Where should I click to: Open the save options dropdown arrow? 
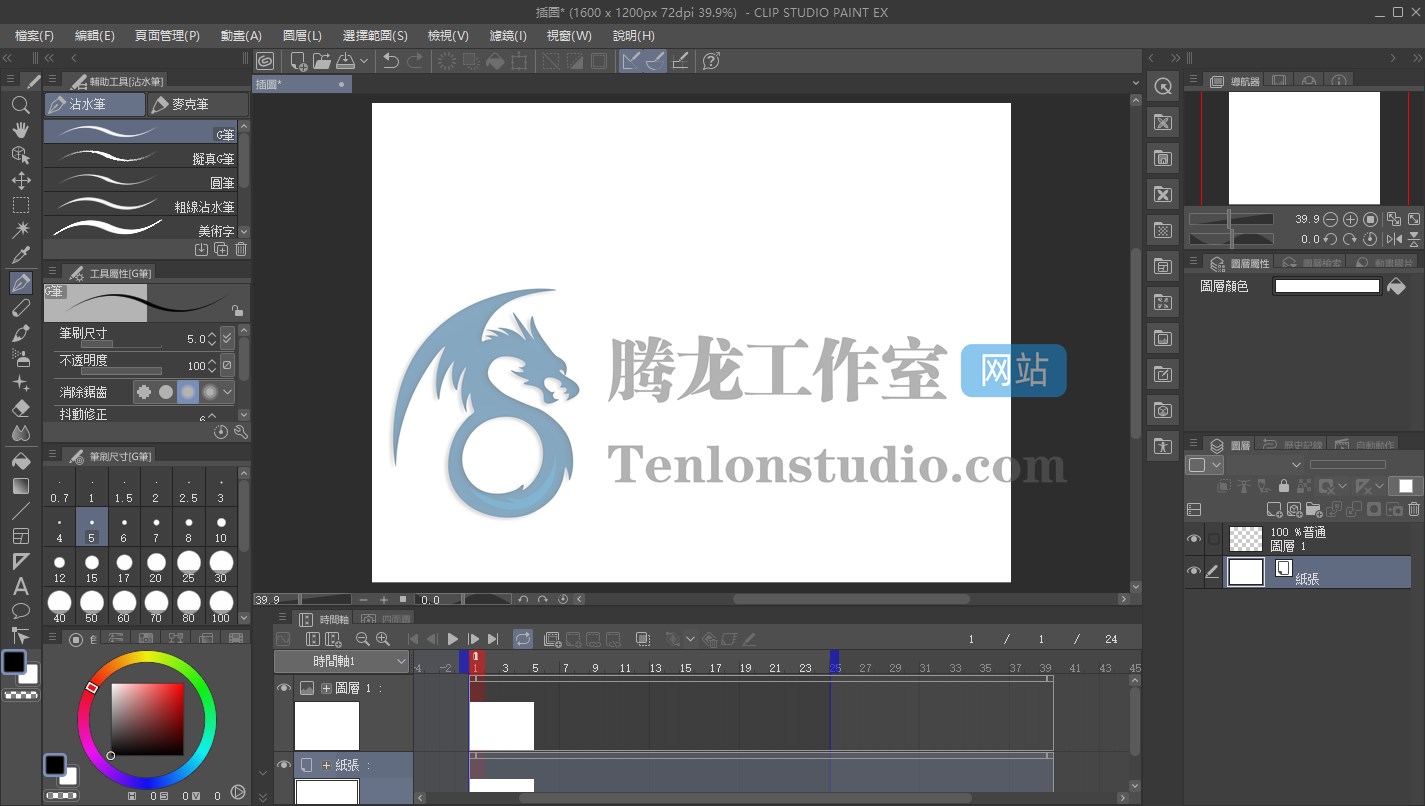click(364, 61)
